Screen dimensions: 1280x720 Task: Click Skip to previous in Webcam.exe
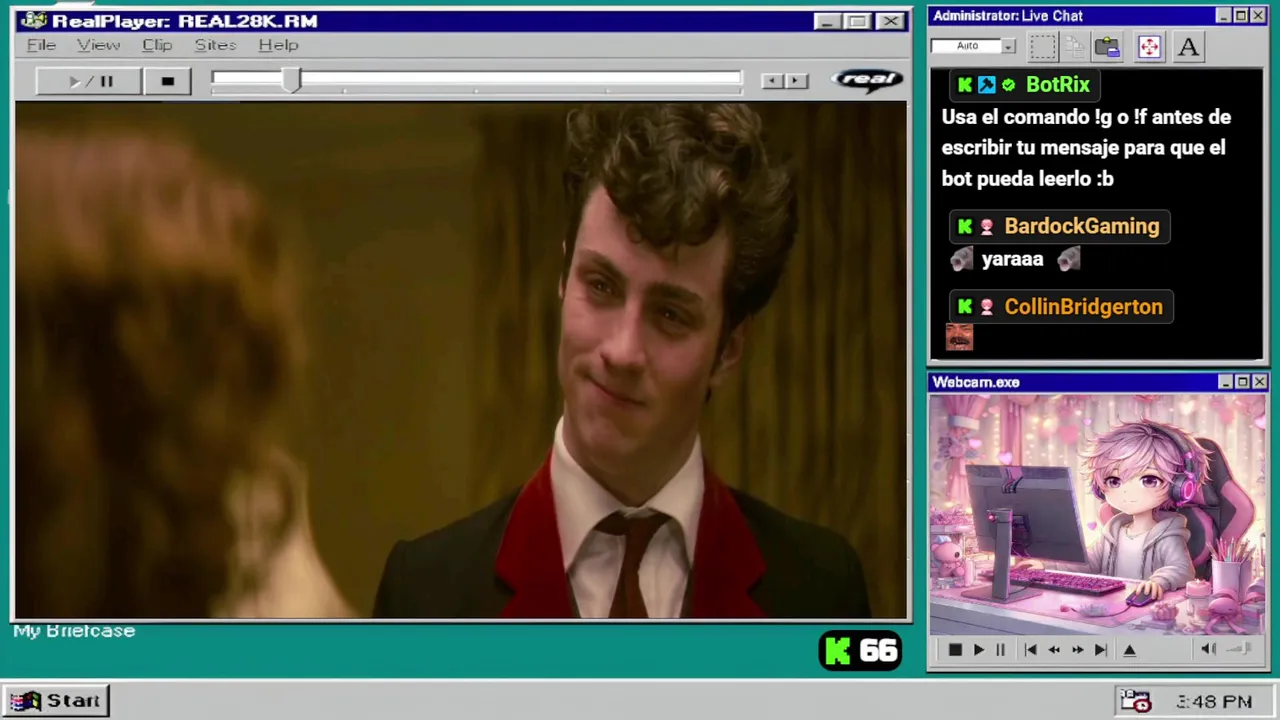coord(1030,650)
